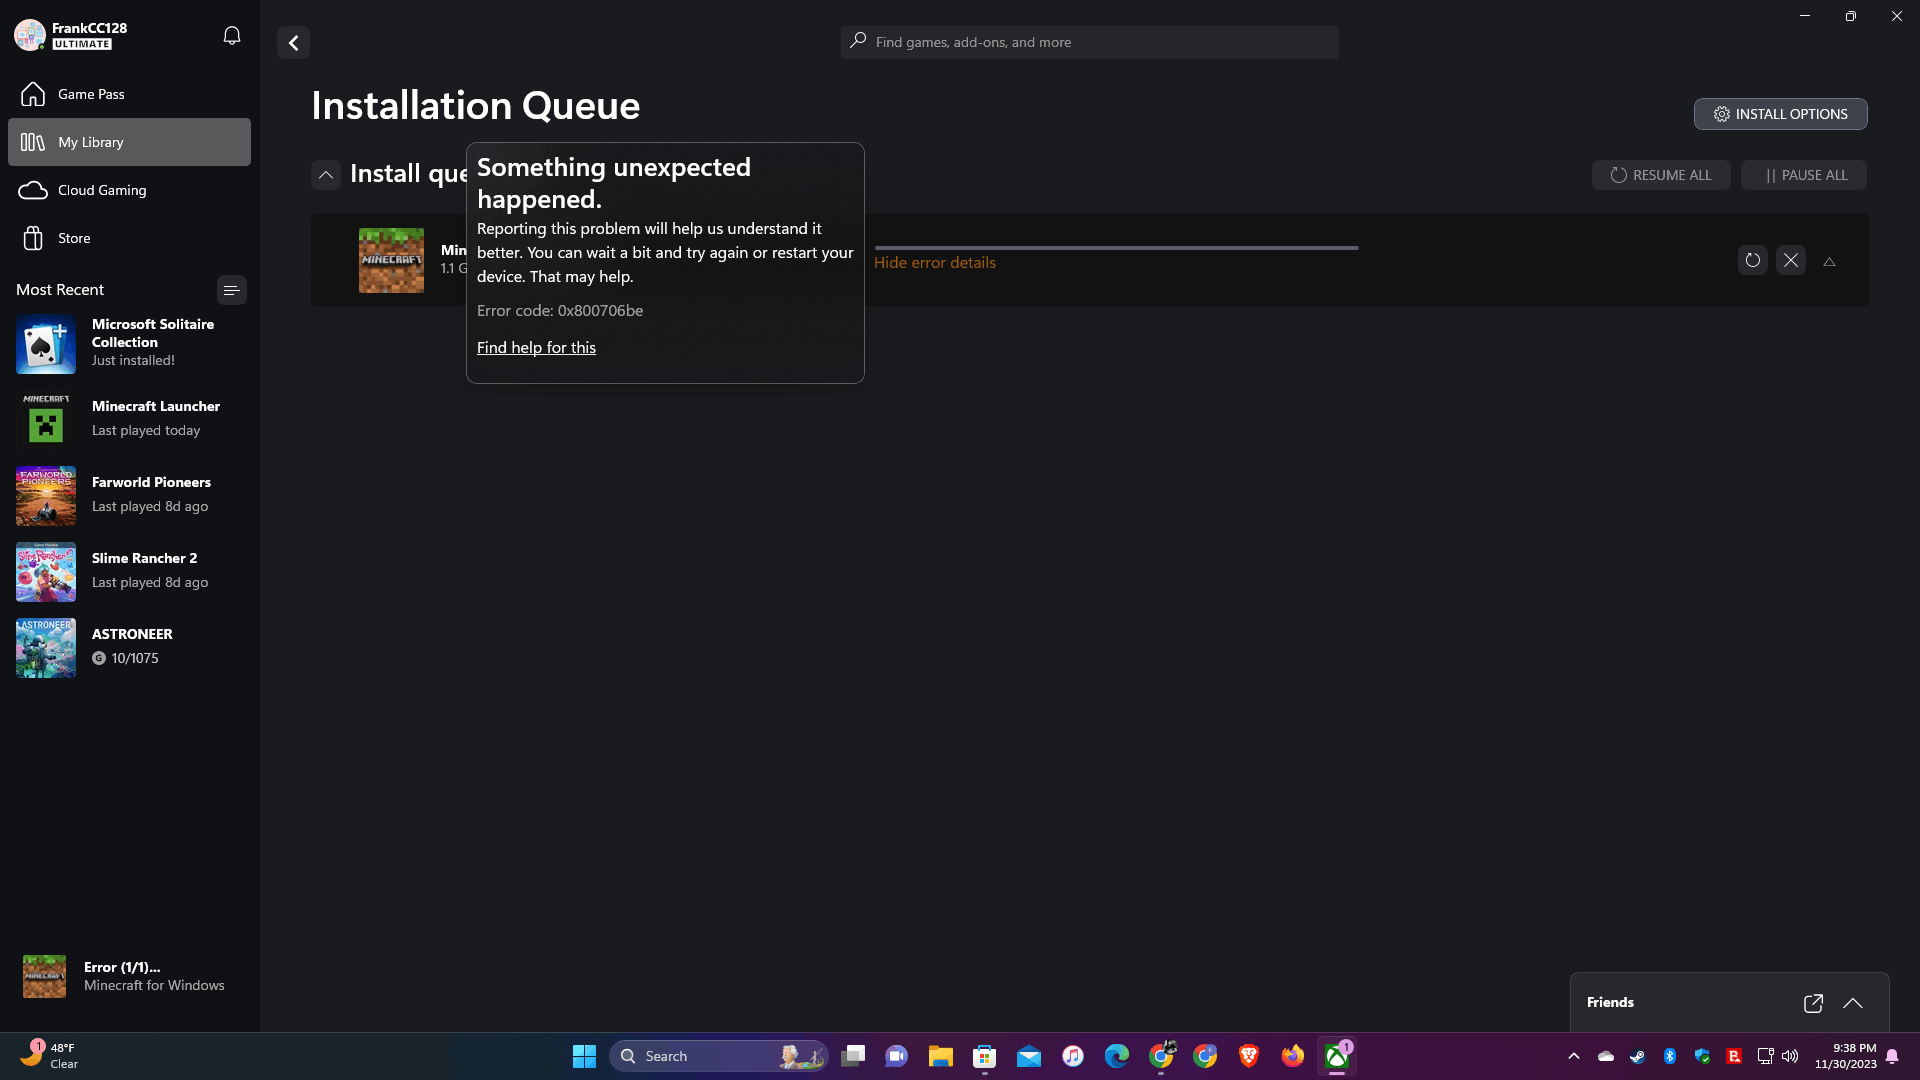Open Teams Chat from taskbar
Image resolution: width=1920 pixels, height=1080 pixels.
[897, 1056]
